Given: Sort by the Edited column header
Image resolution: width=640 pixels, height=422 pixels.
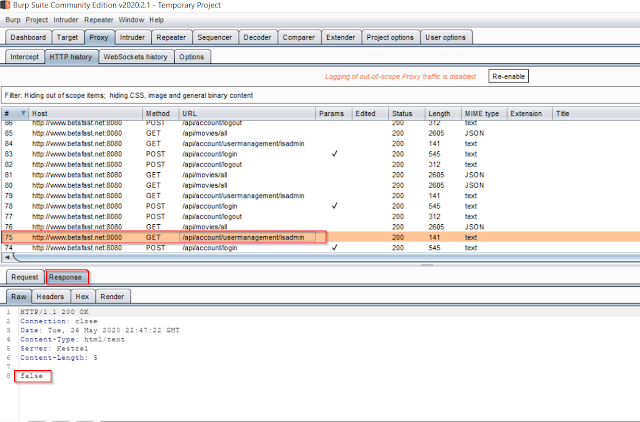Looking at the screenshot, I should (370, 113).
